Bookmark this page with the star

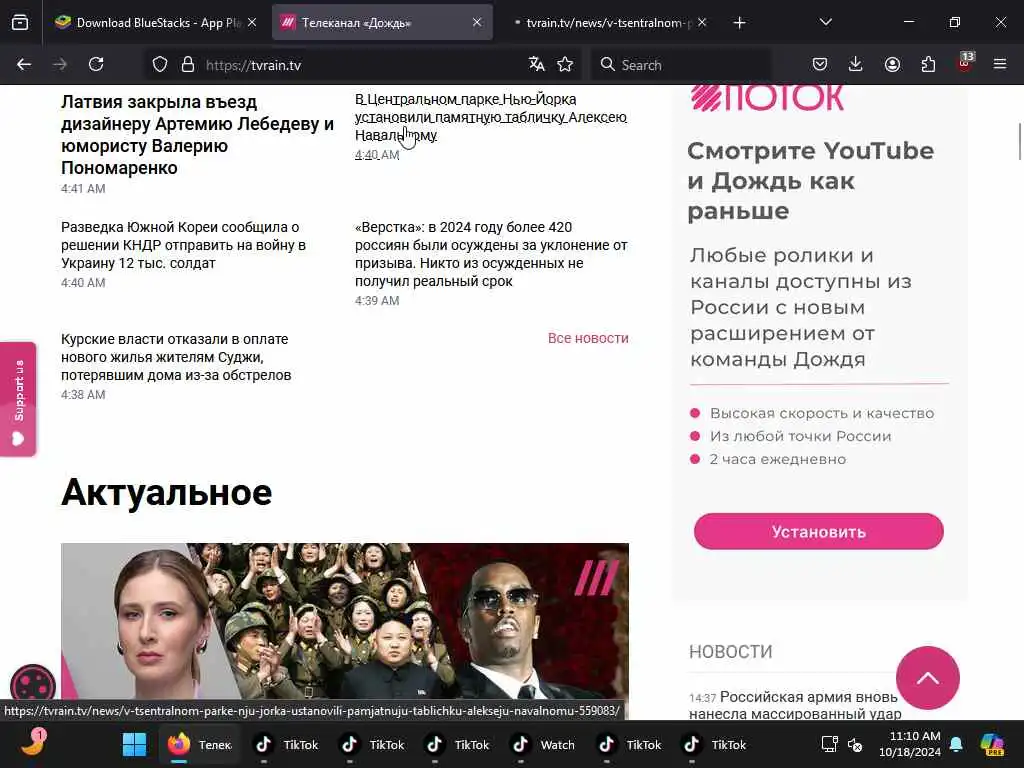565,64
